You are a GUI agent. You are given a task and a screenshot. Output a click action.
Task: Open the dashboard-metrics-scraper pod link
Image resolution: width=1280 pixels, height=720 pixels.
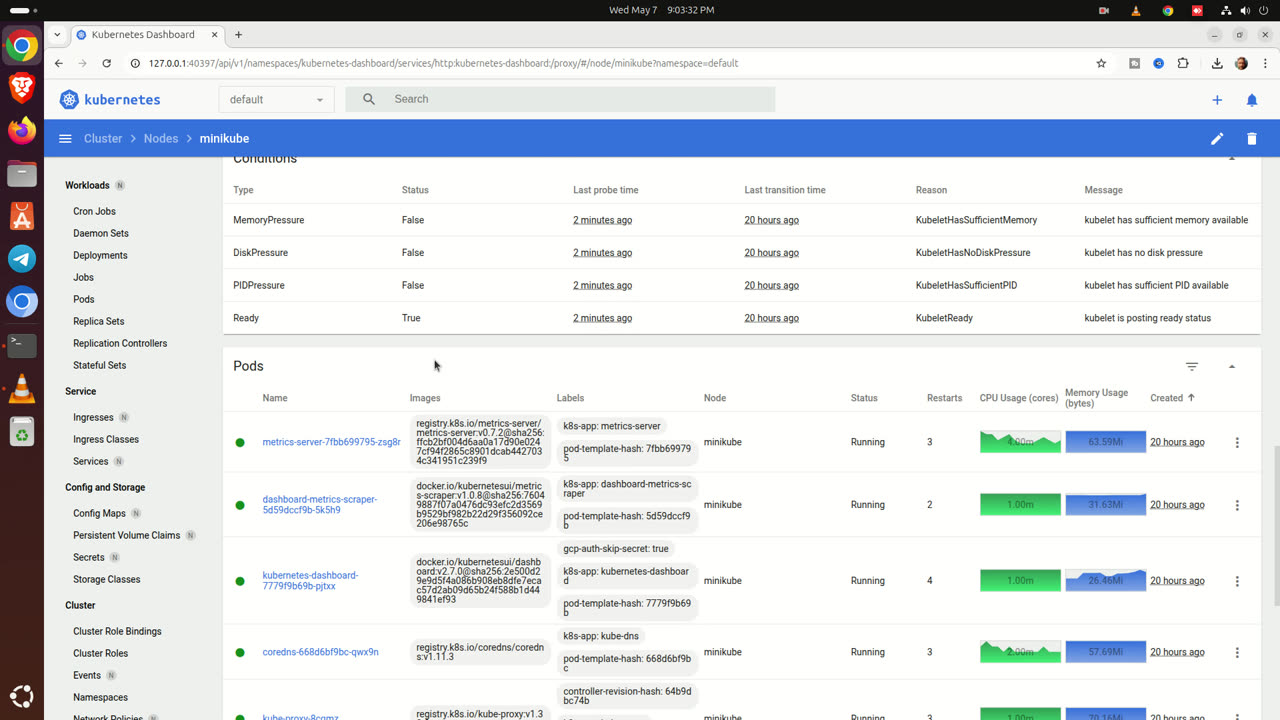pos(320,505)
